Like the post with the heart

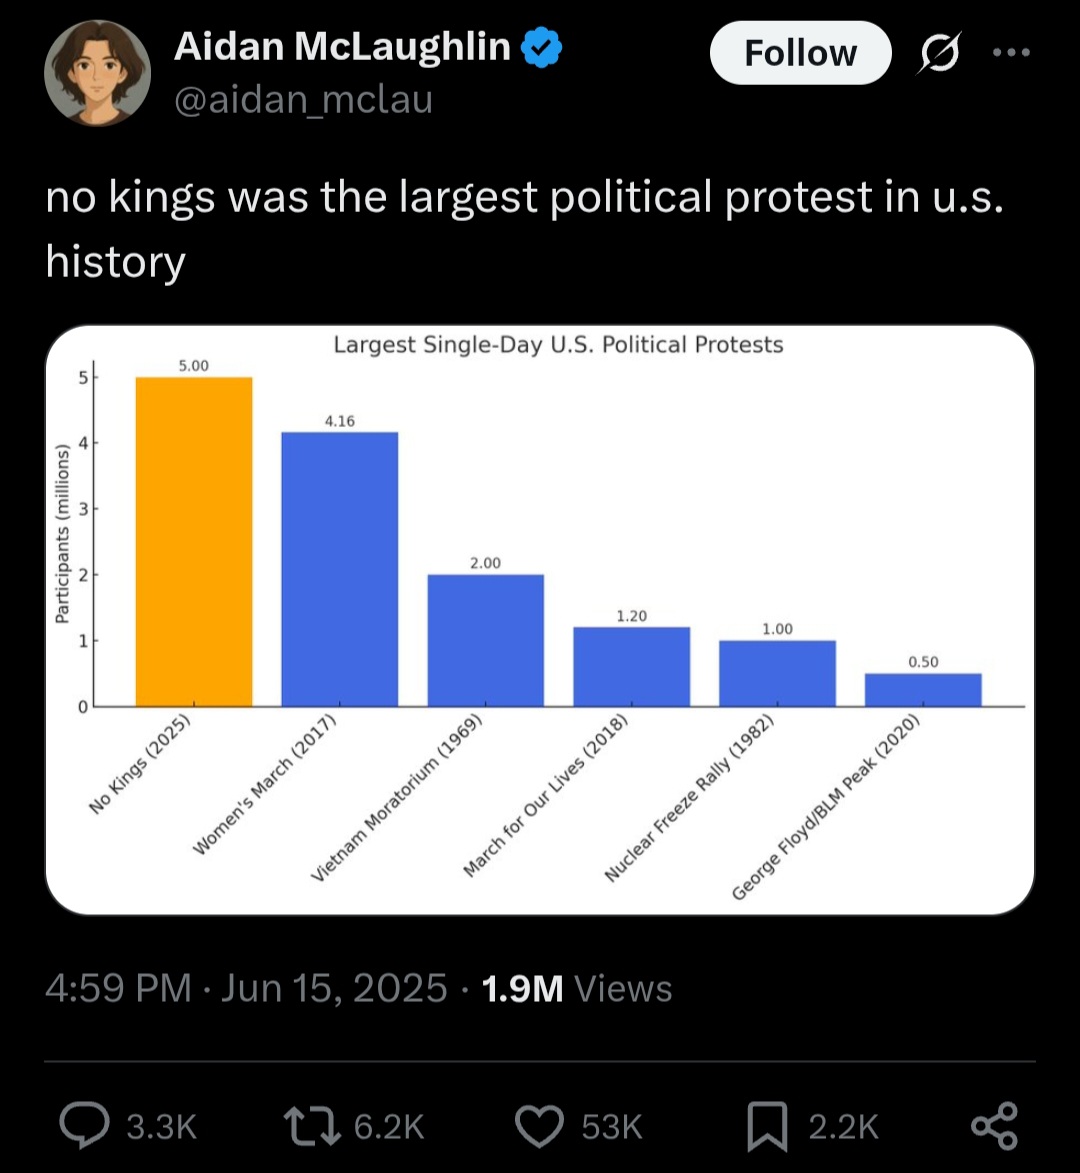click(539, 1126)
